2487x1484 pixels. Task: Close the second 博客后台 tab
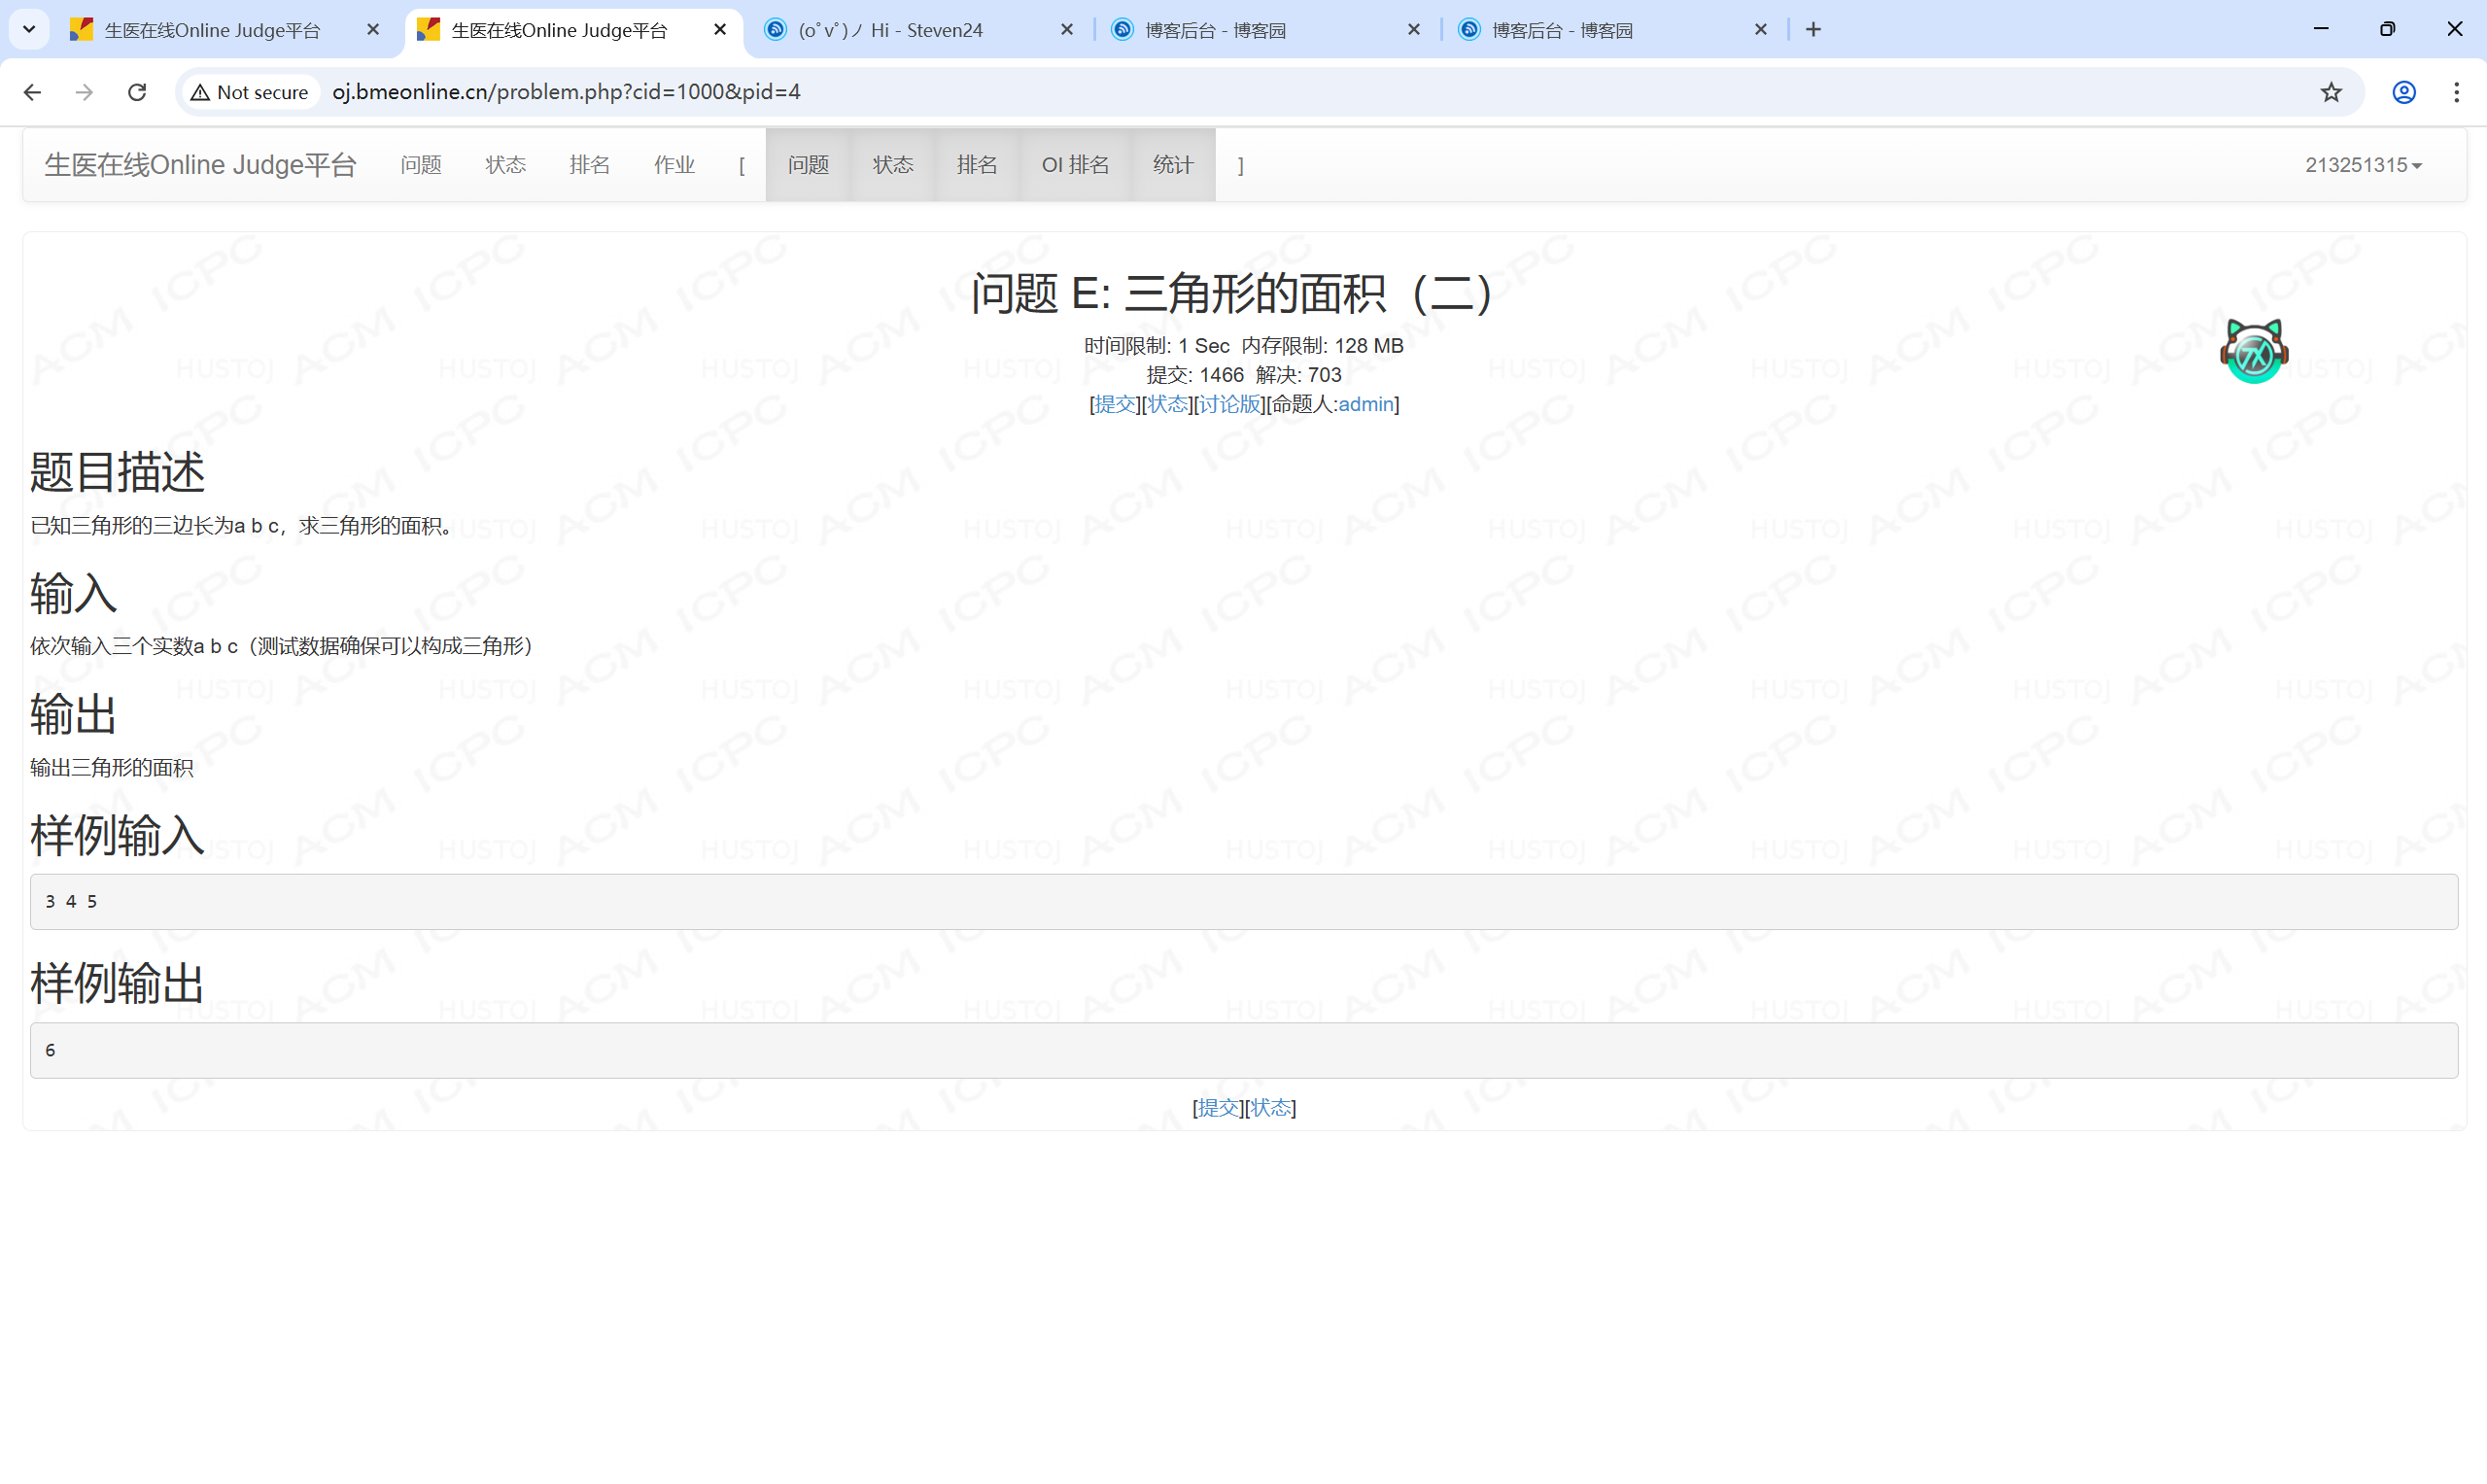pyautogui.click(x=1760, y=30)
